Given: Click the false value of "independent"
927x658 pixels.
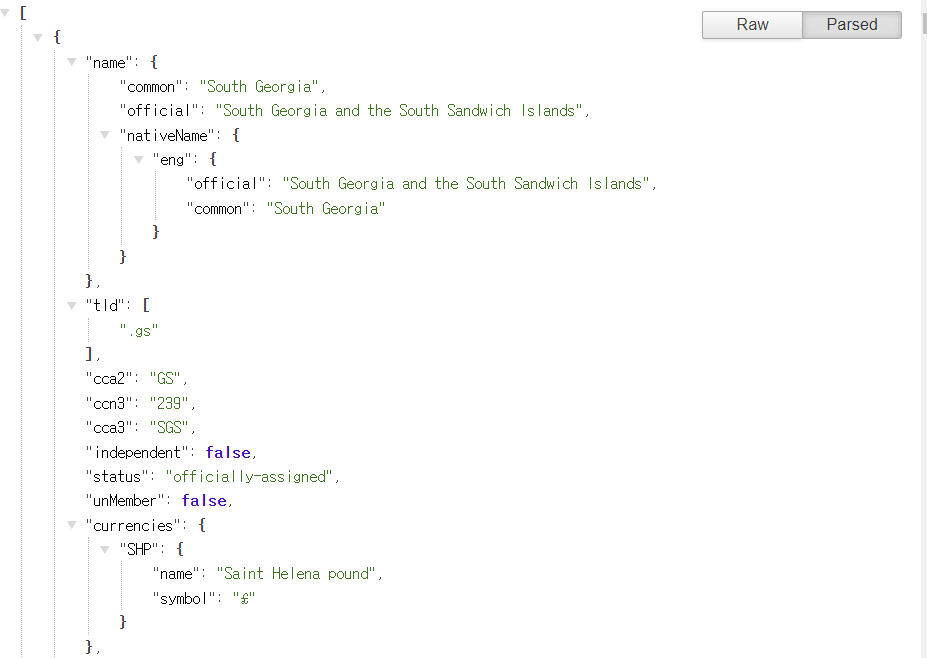Looking at the screenshot, I should tap(228, 452).
